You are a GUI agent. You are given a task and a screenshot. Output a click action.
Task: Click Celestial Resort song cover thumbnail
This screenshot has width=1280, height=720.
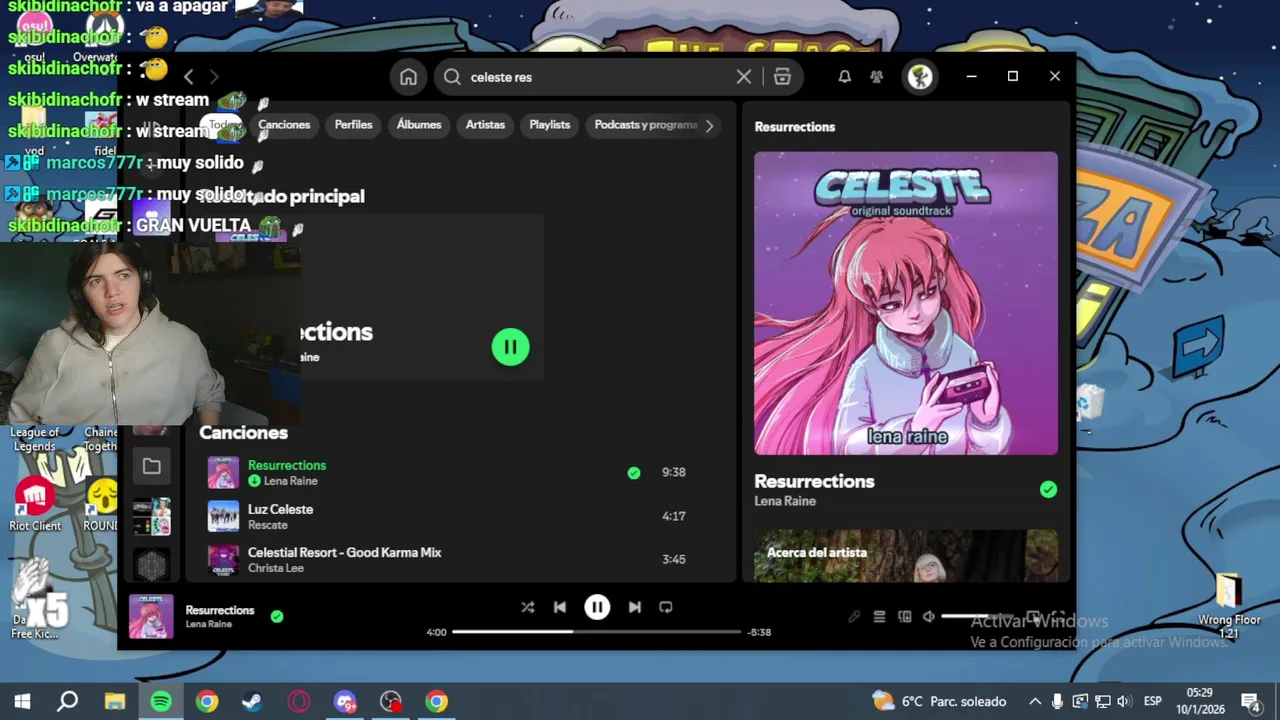point(223,560)
